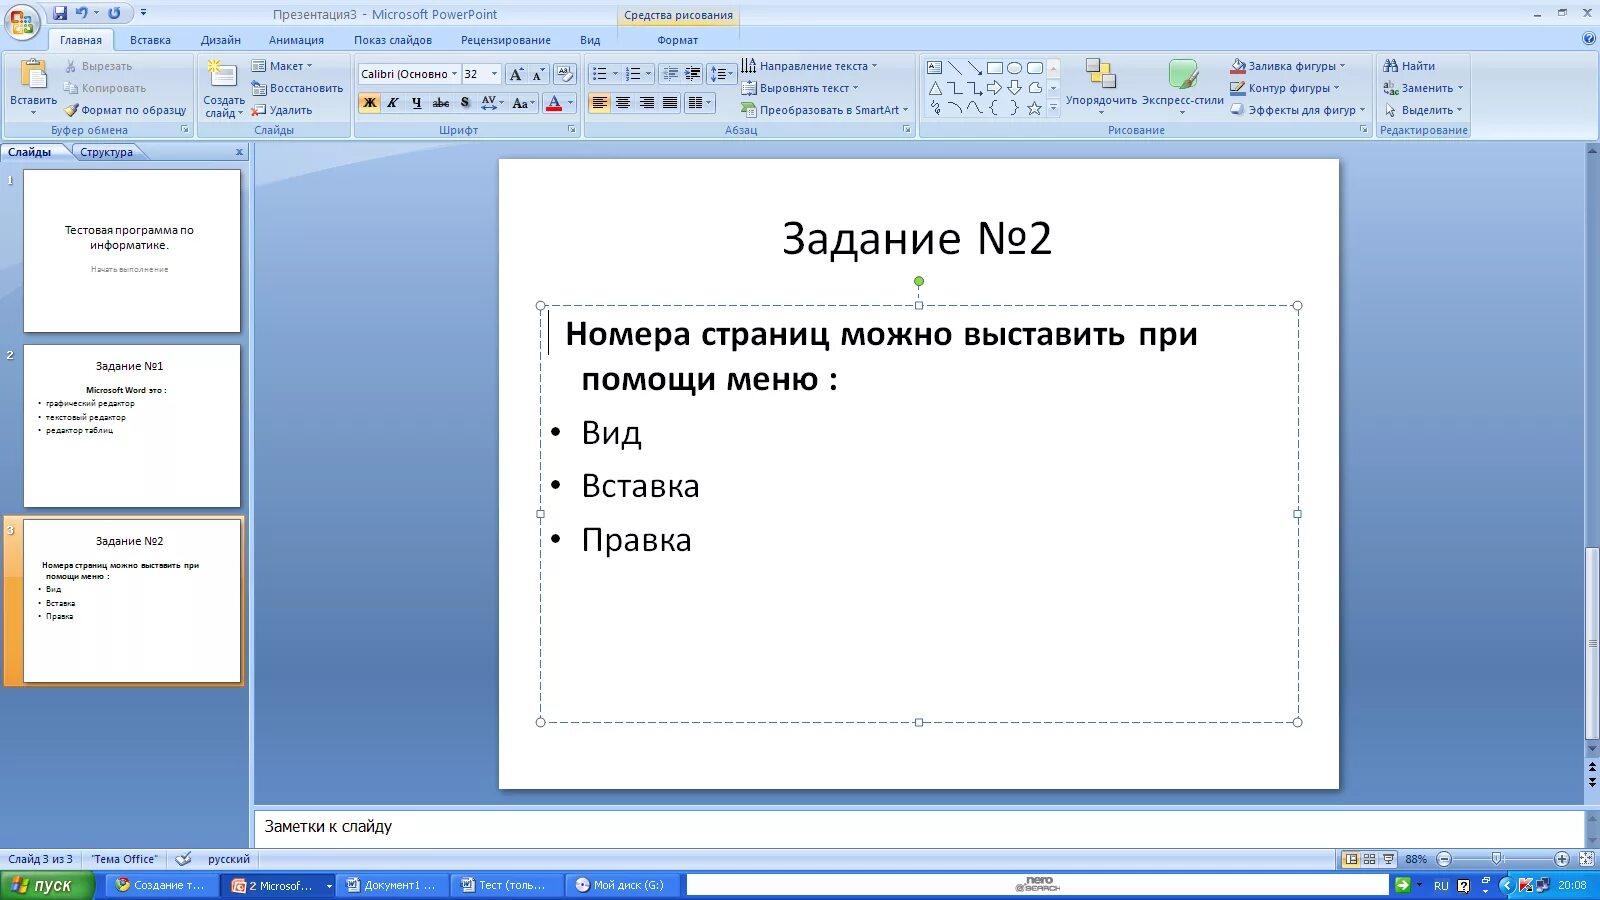The image size is (1600, 900).
Task: Copy format with Формат по образцу
Action: (126, 110)
